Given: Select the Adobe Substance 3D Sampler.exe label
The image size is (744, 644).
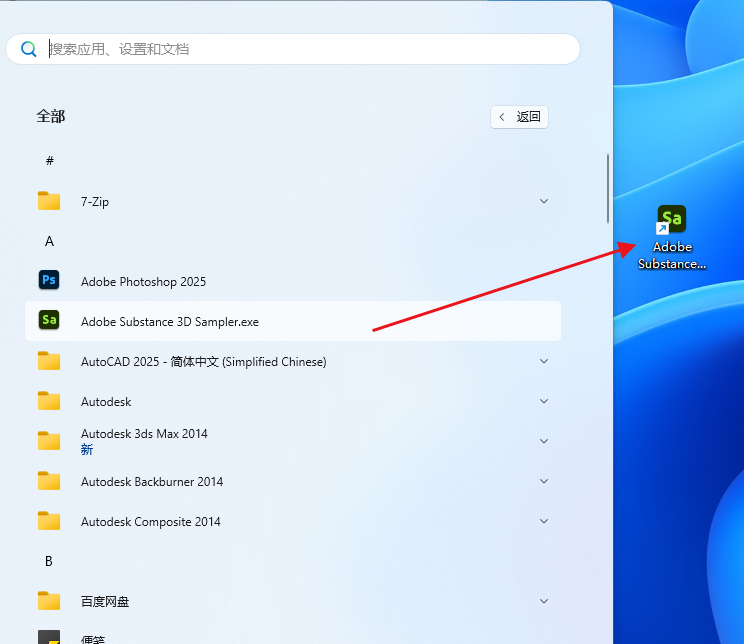Looking at the screenshot, I should coord(170,322).
